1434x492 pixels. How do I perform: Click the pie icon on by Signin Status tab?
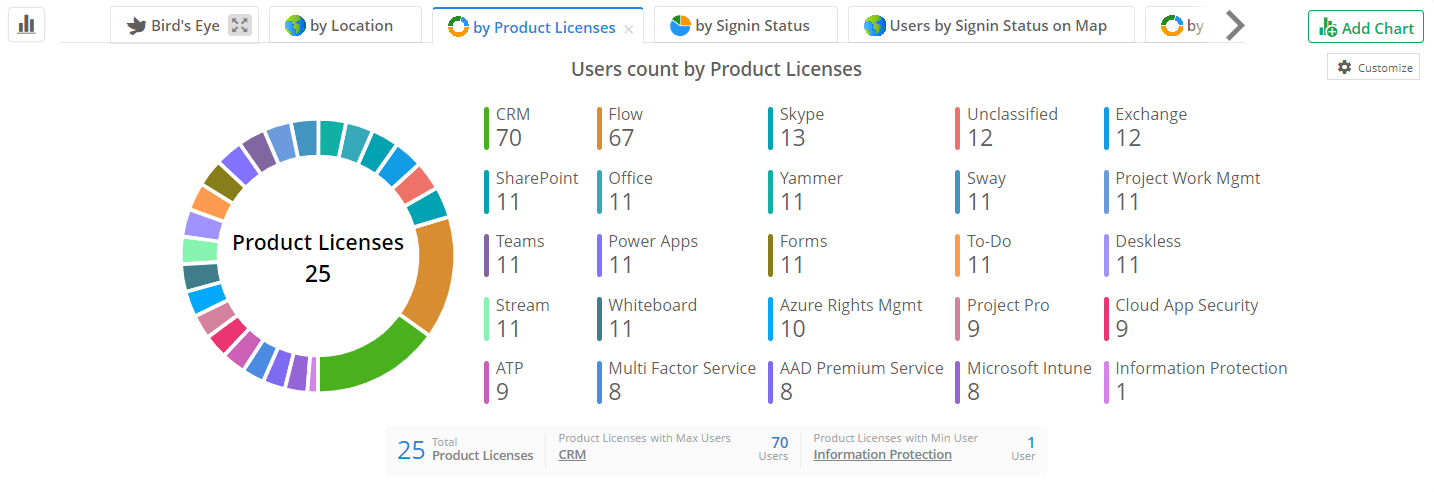681,26
